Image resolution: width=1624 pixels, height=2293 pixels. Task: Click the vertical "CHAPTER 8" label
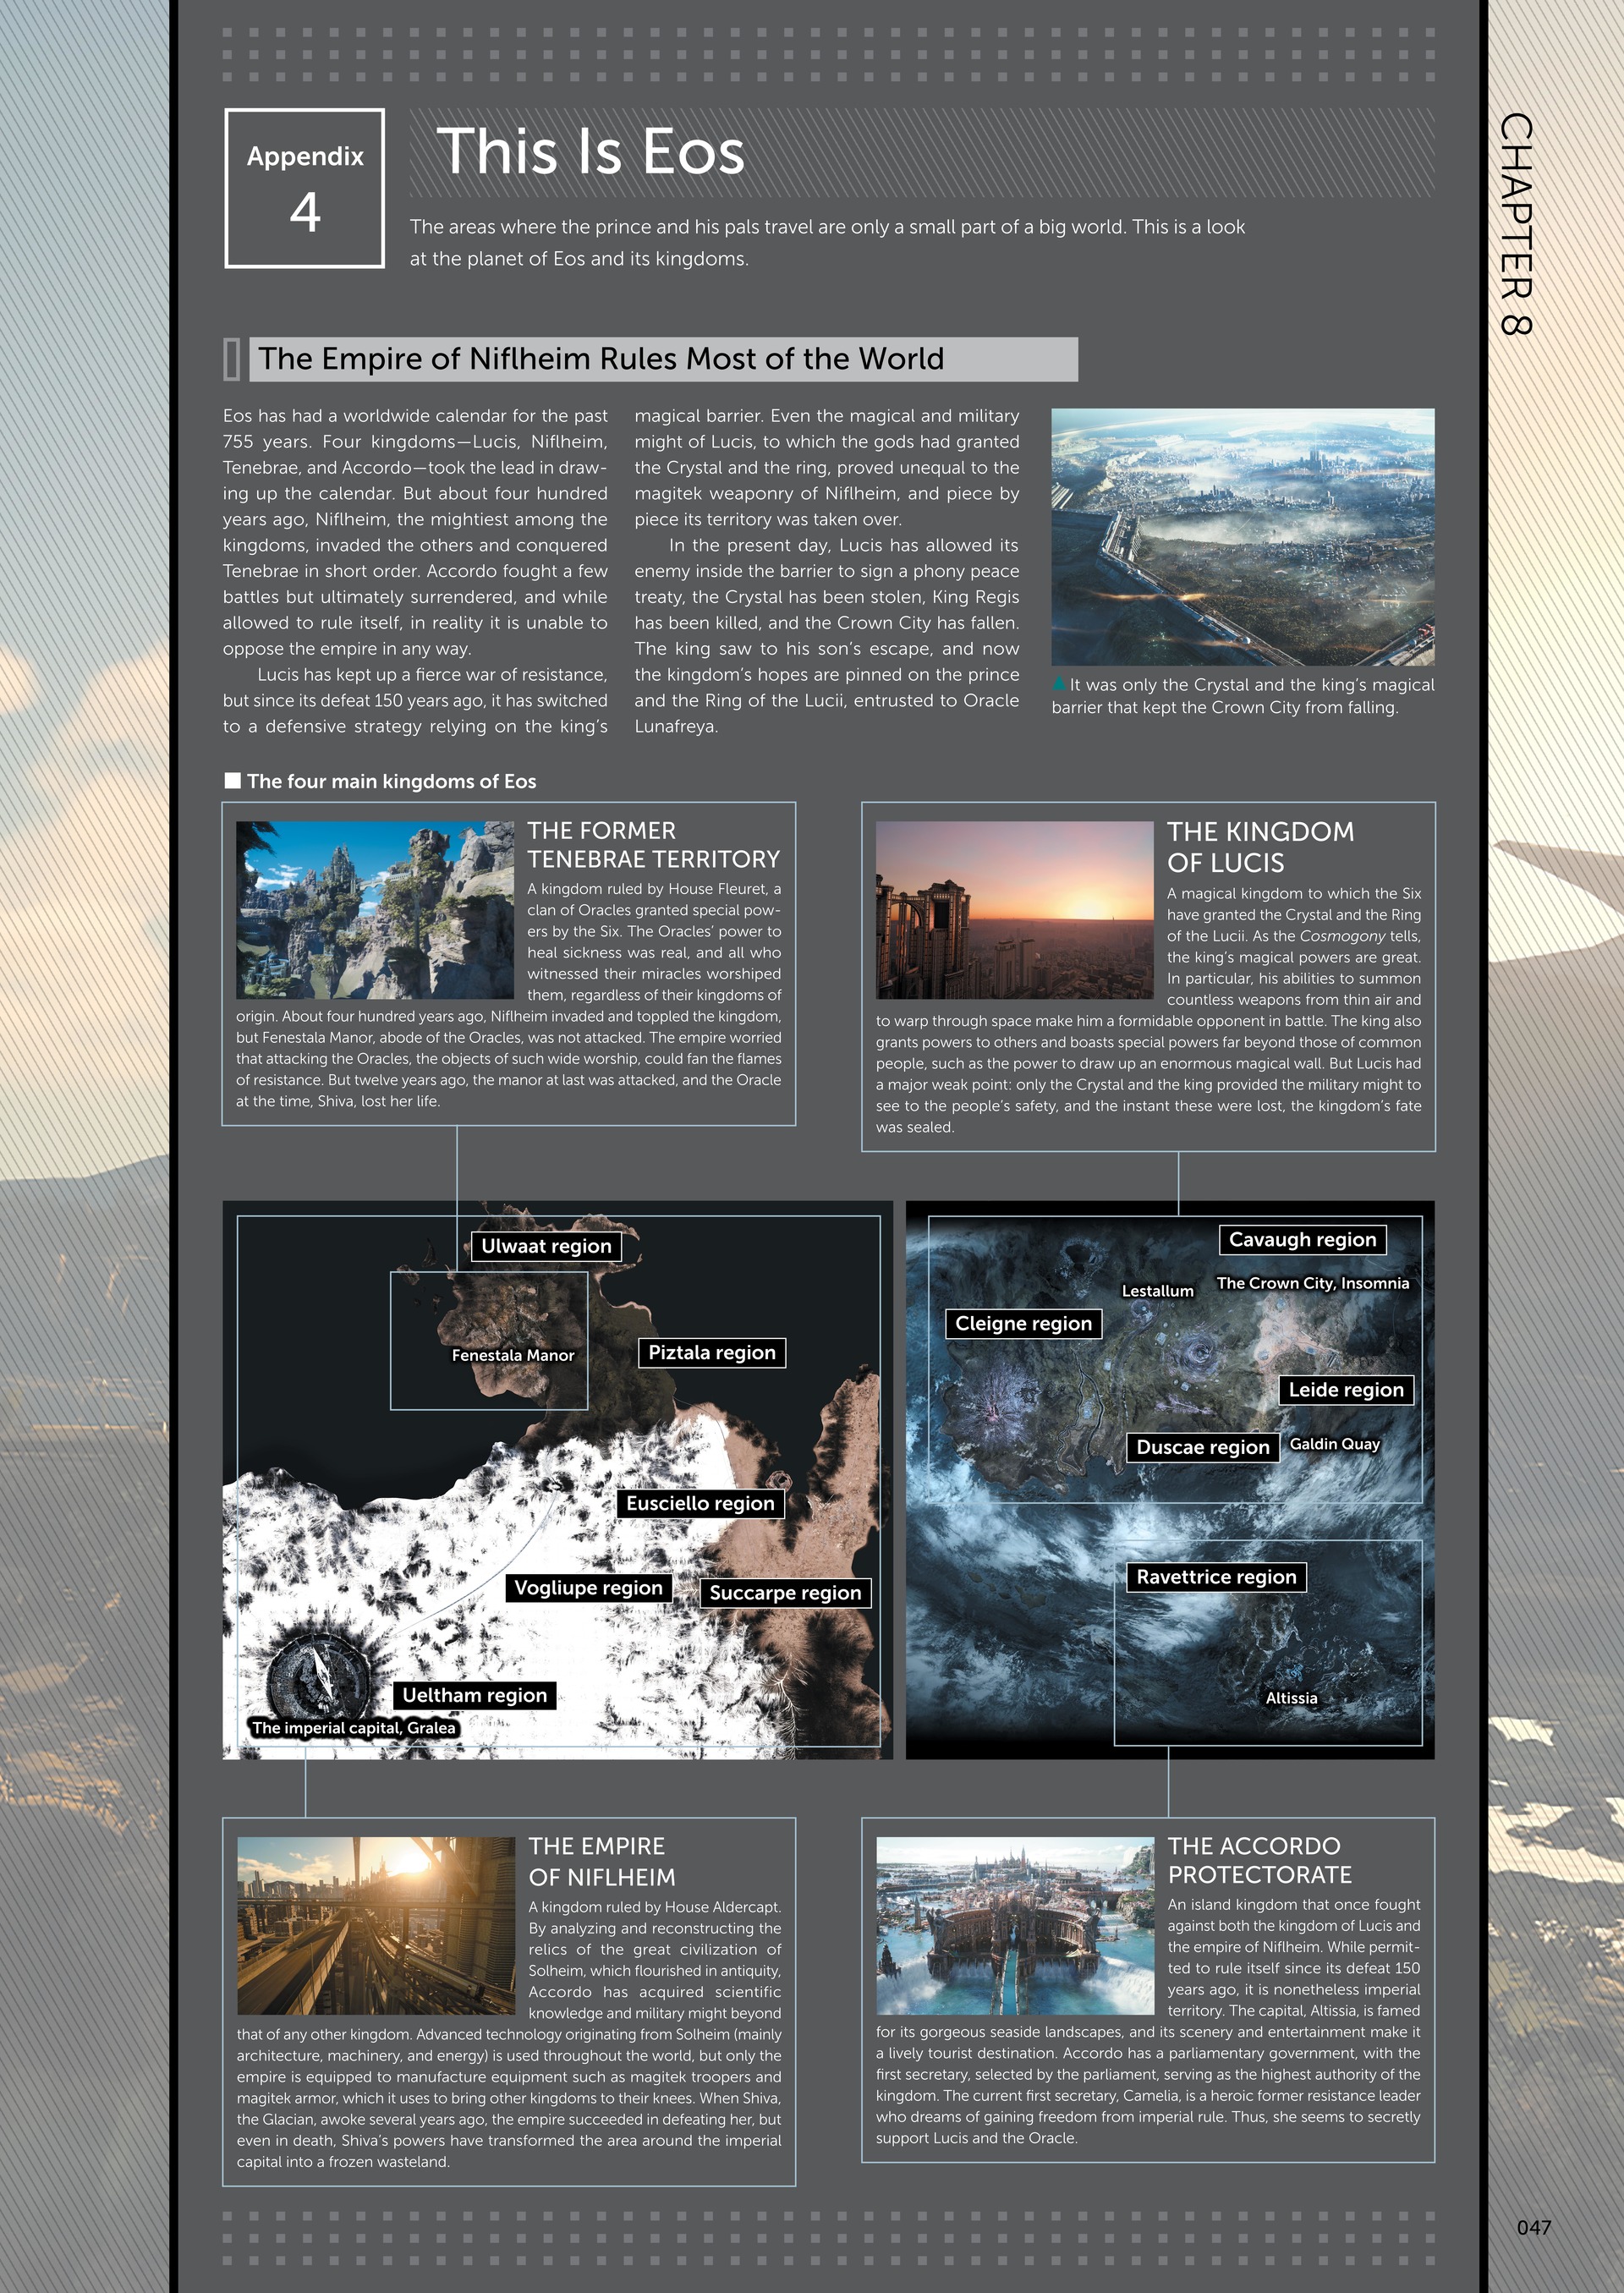[x=1516, y=224]
